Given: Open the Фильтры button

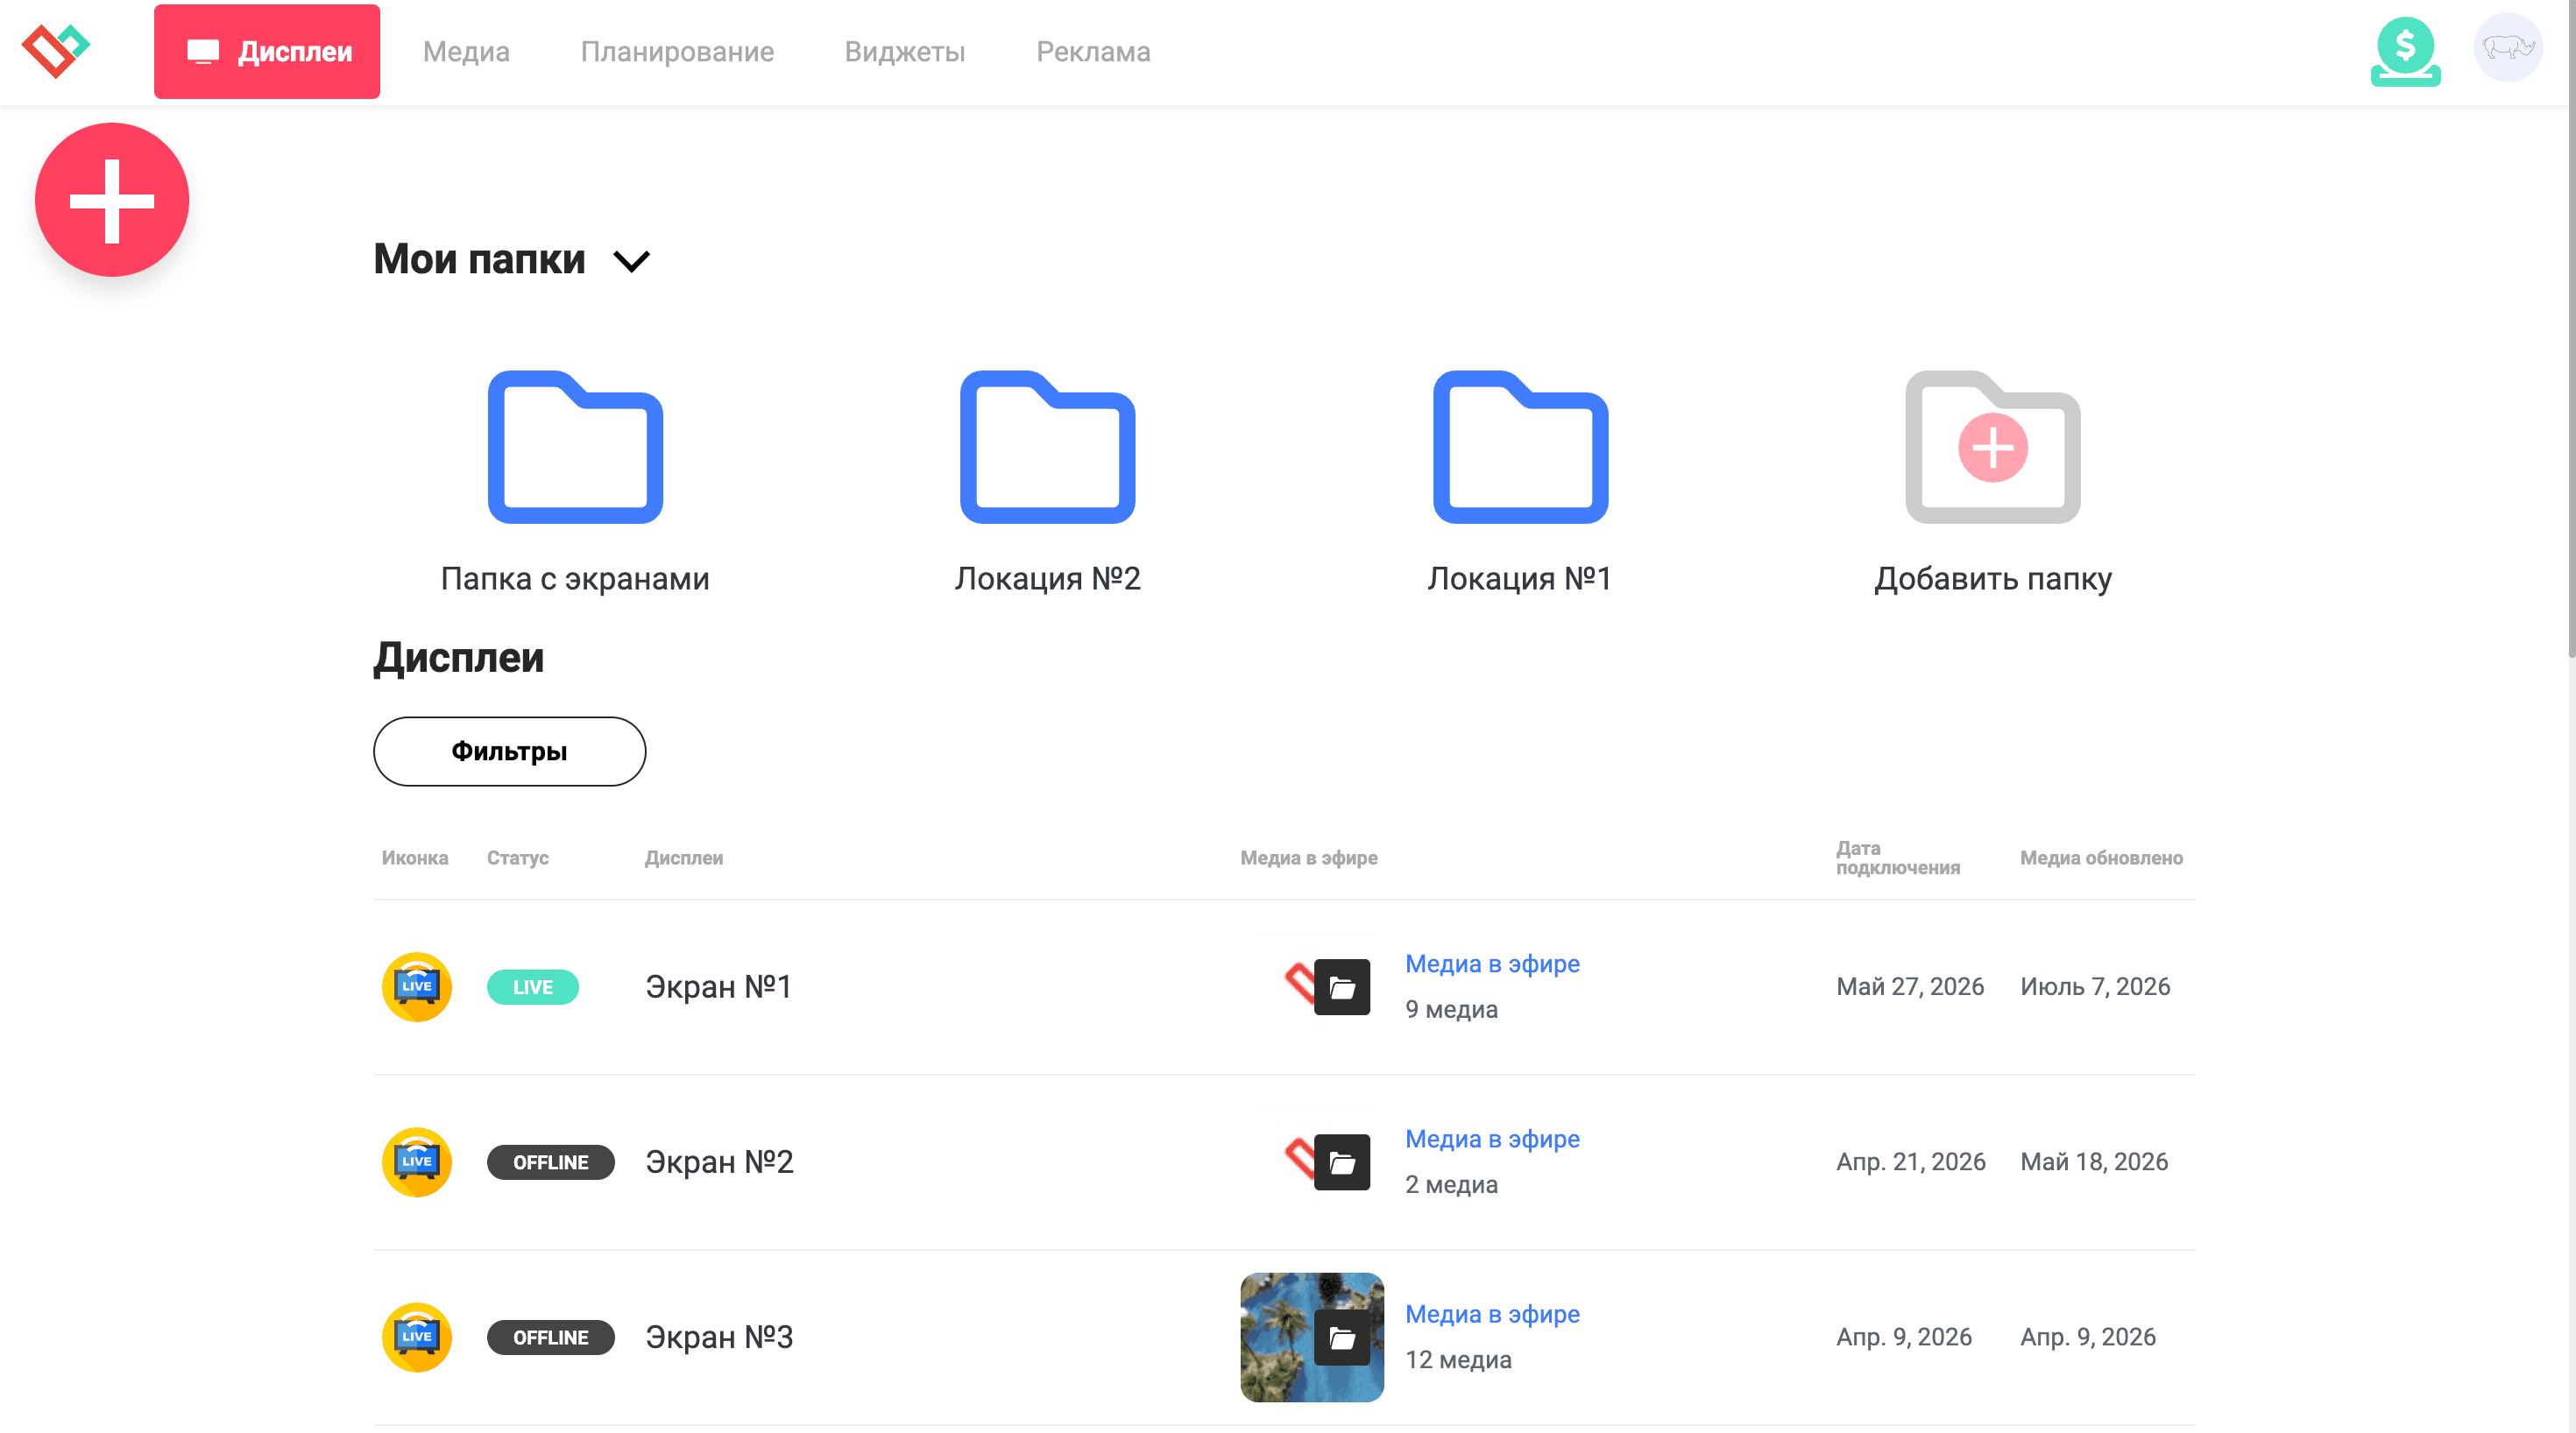Looking at the screenshot, I should click(509, 751).
